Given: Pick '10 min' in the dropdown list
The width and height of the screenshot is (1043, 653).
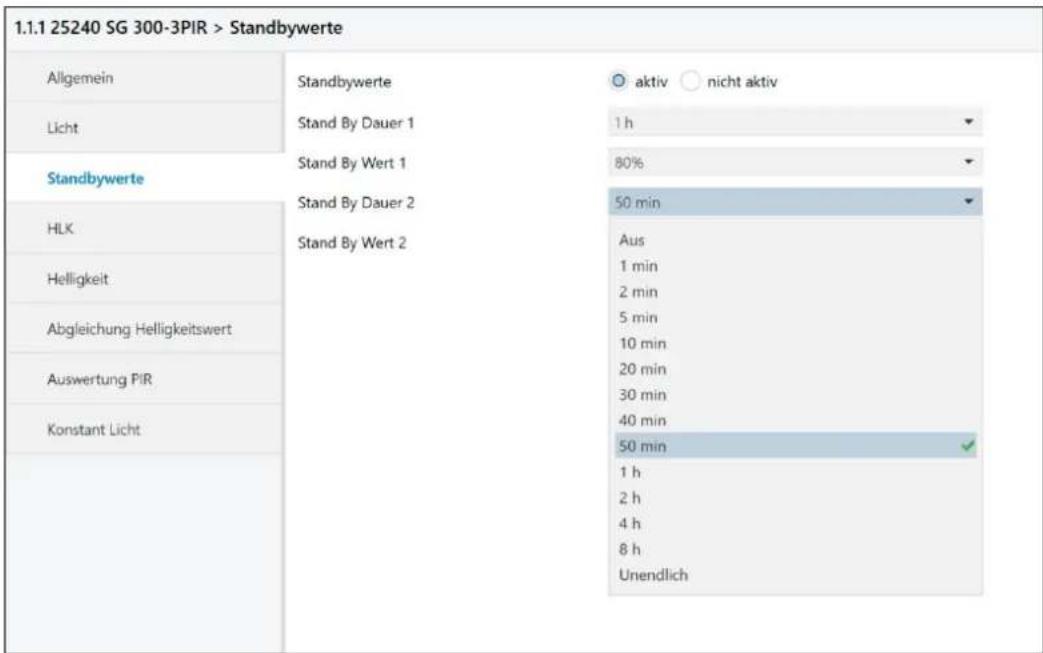Looking at the screenshot, I should (x=796, y=343).
